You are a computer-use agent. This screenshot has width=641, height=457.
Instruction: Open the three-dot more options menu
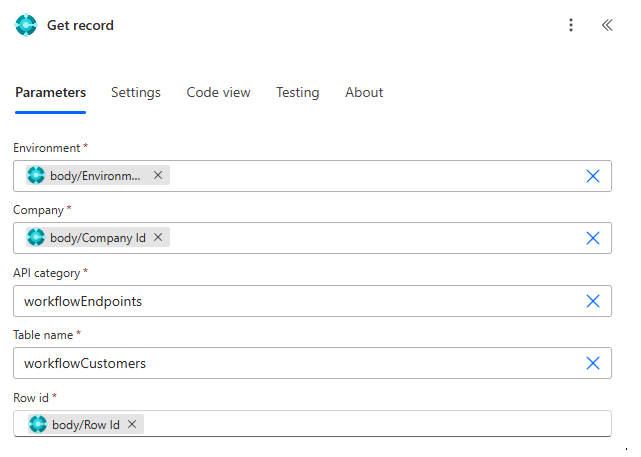[571, 25]
